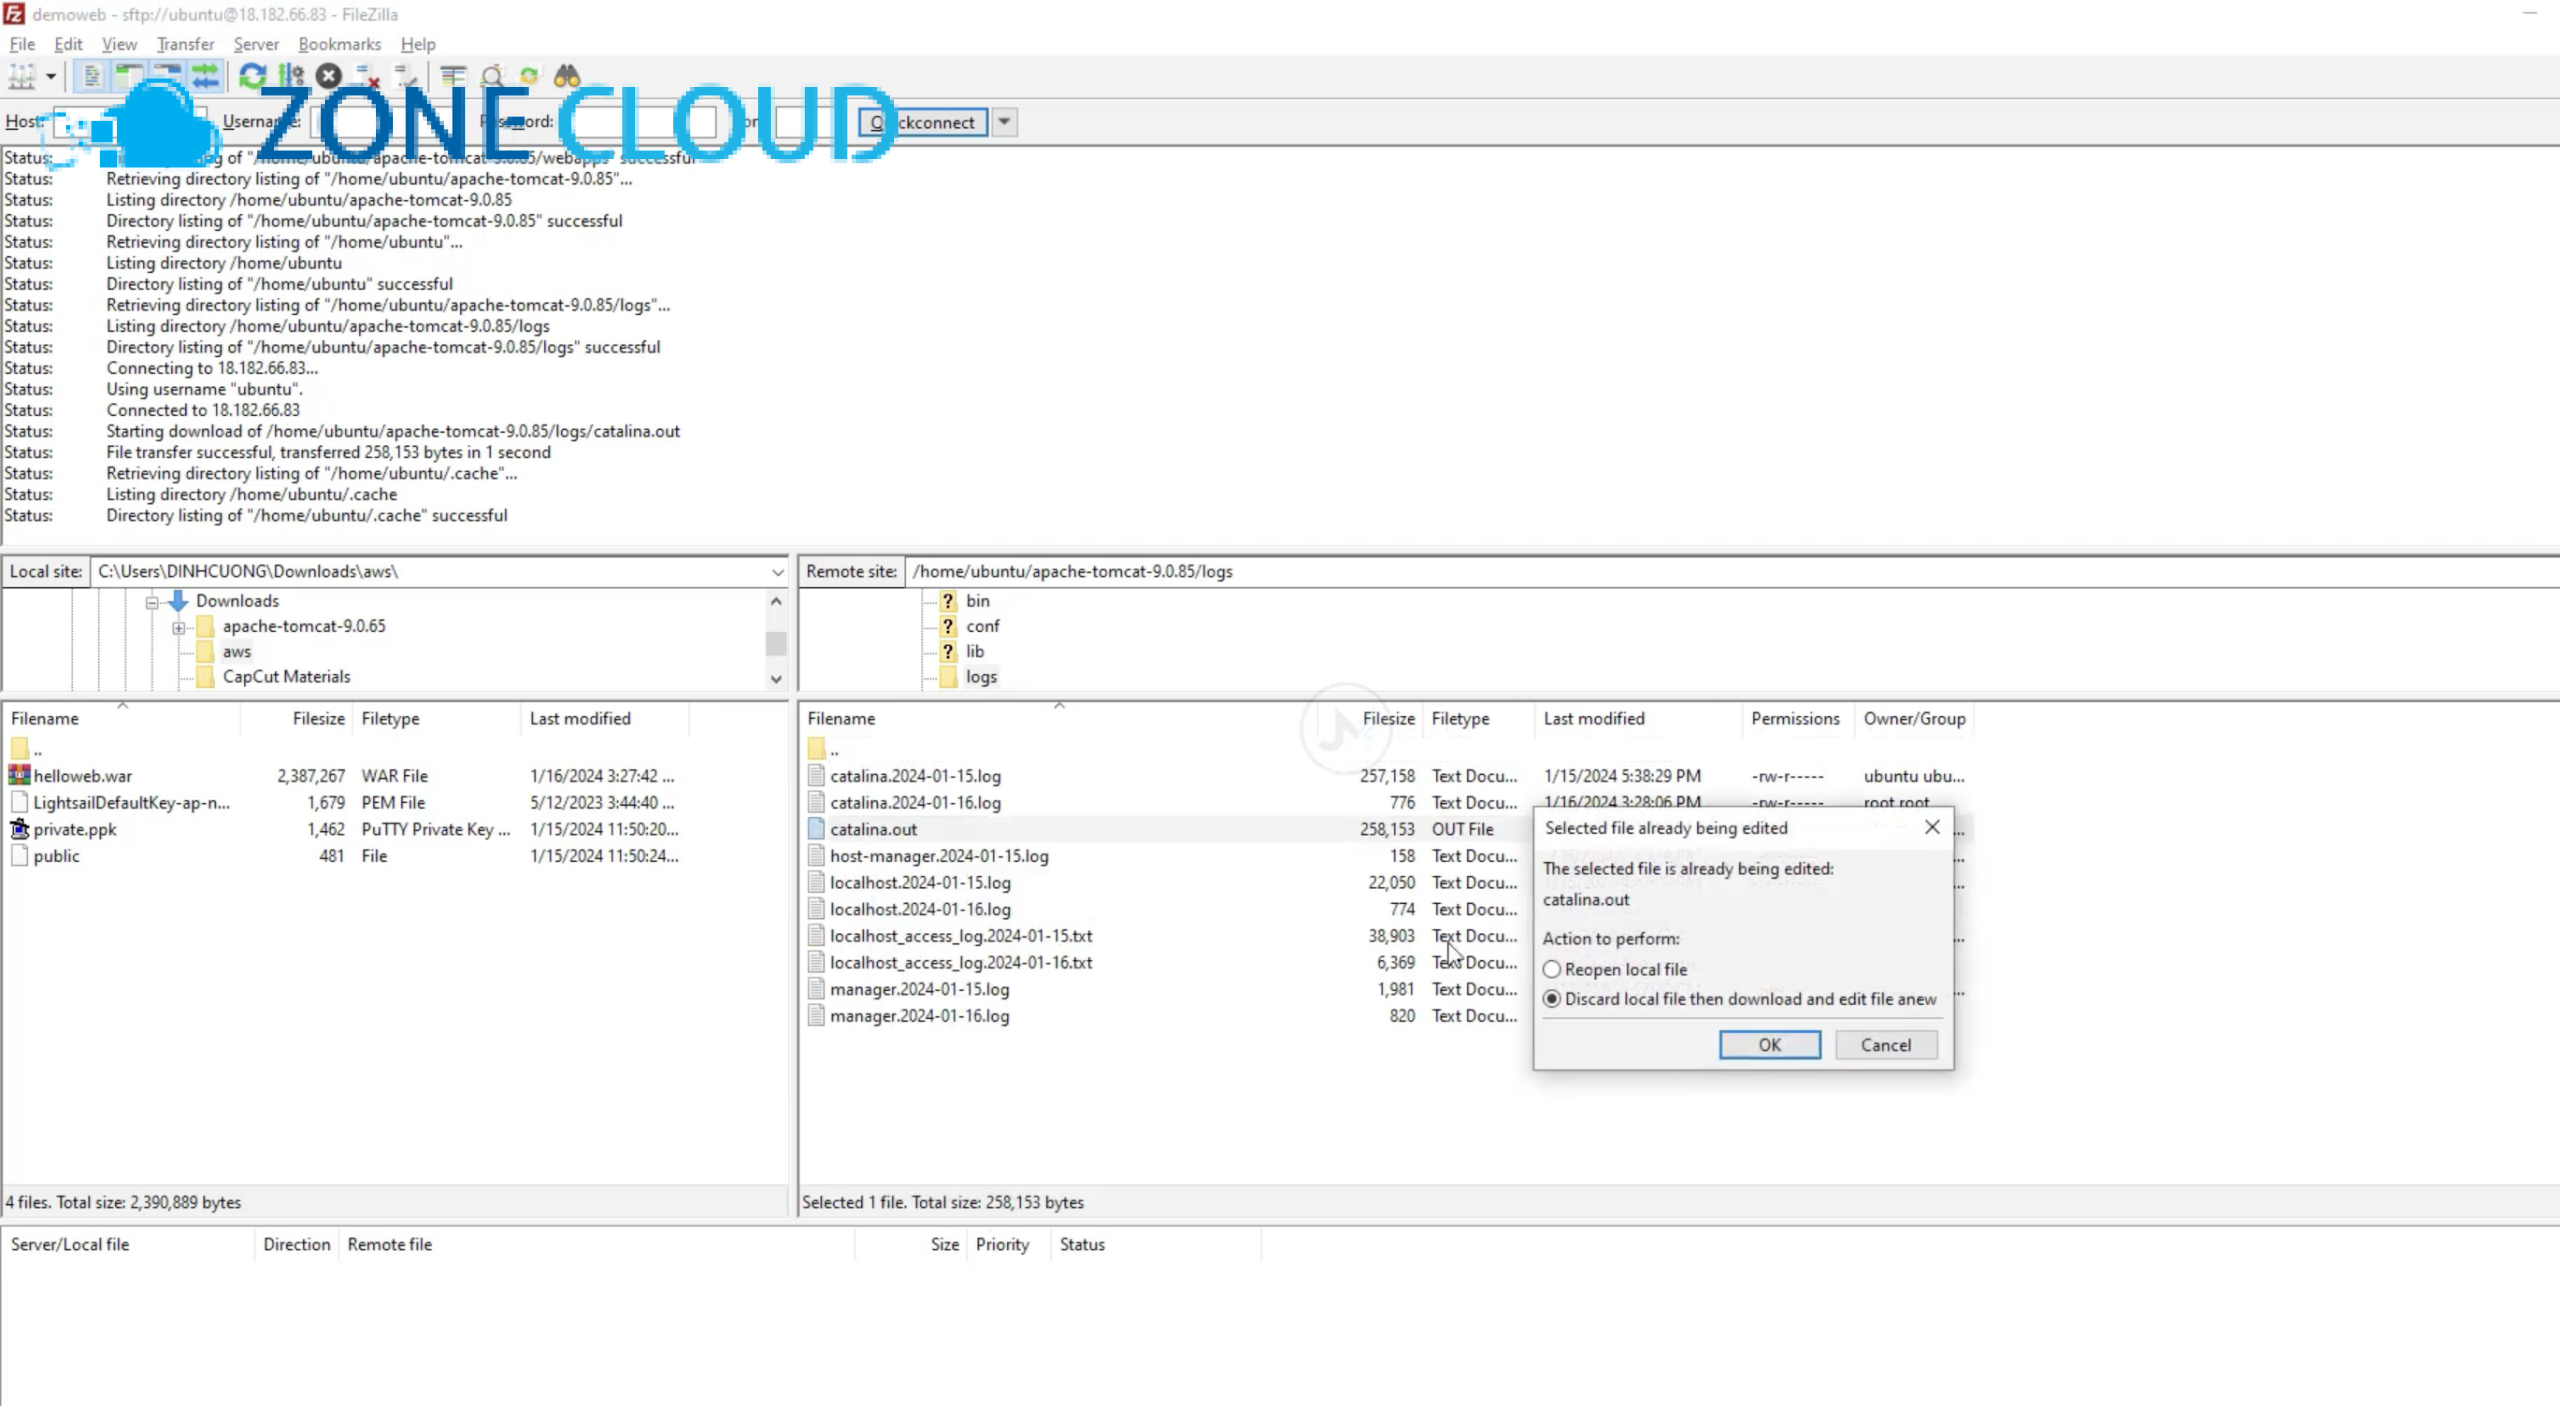2560x1406 pixels.
Task: Click the Remote site path field
Action: tap(1730, 571)
